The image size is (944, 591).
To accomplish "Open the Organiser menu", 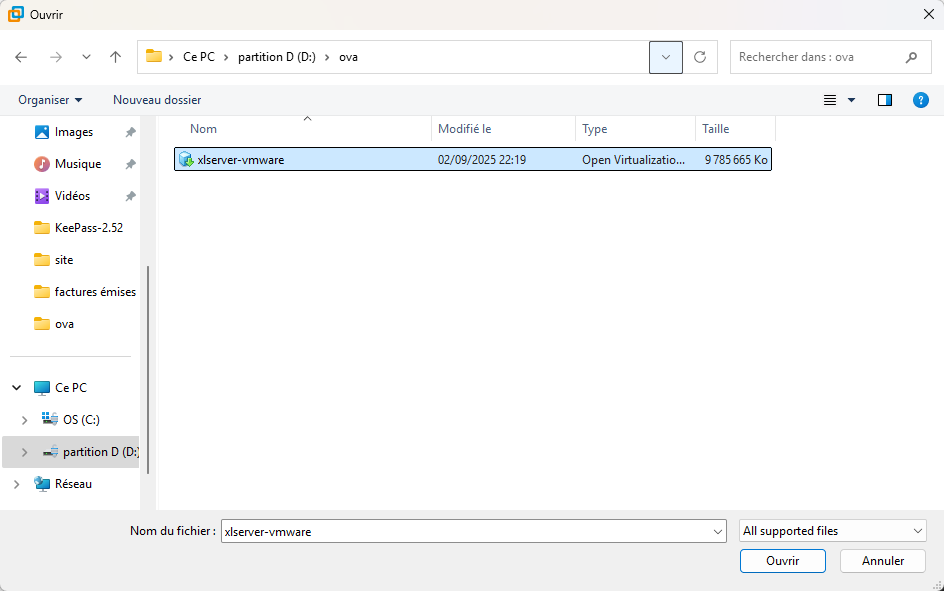I will click(x=50, y=100).
